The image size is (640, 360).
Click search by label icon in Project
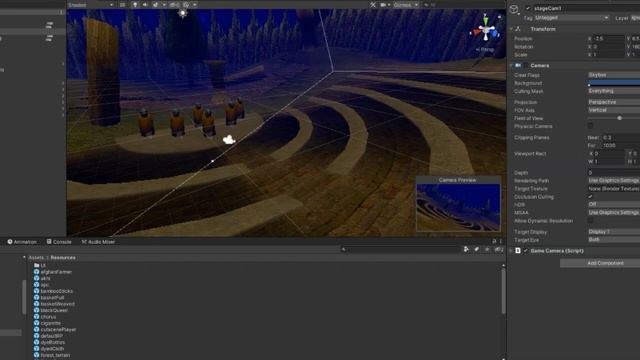[x=476, y=249]
